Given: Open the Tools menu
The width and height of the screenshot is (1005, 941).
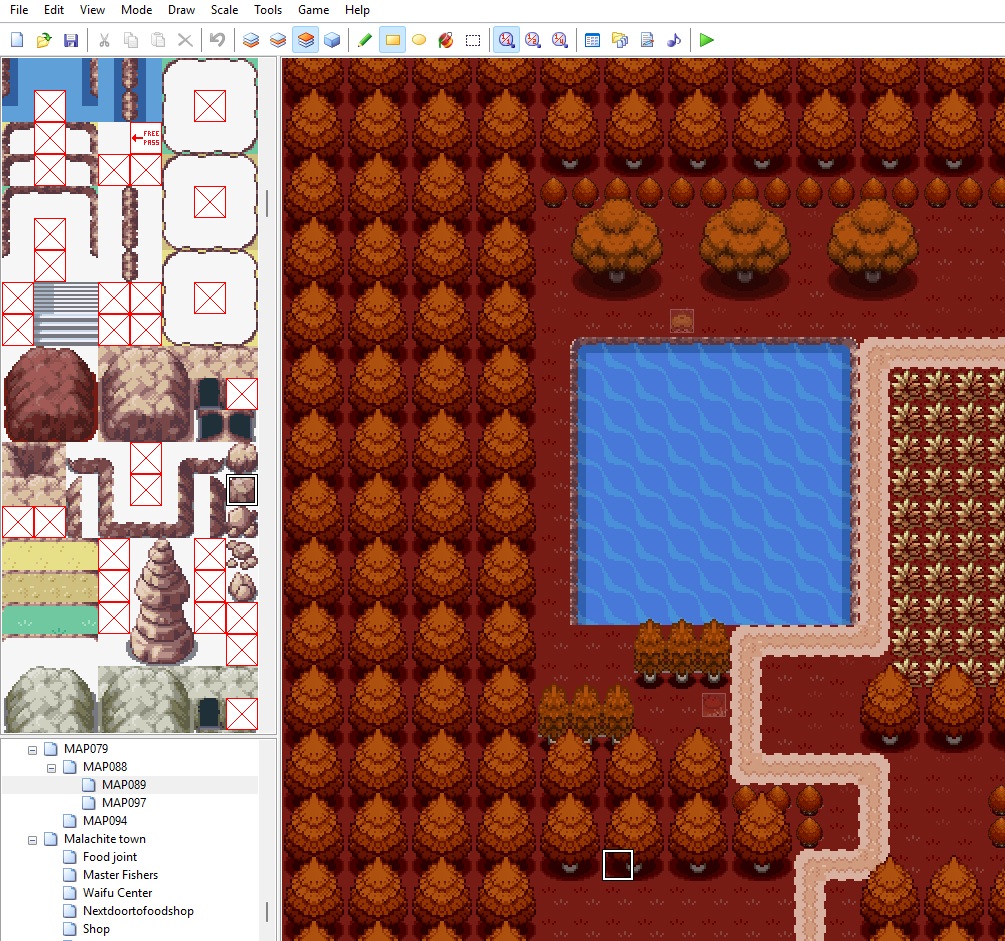Looking at the screenshot, I should point(268,10).
